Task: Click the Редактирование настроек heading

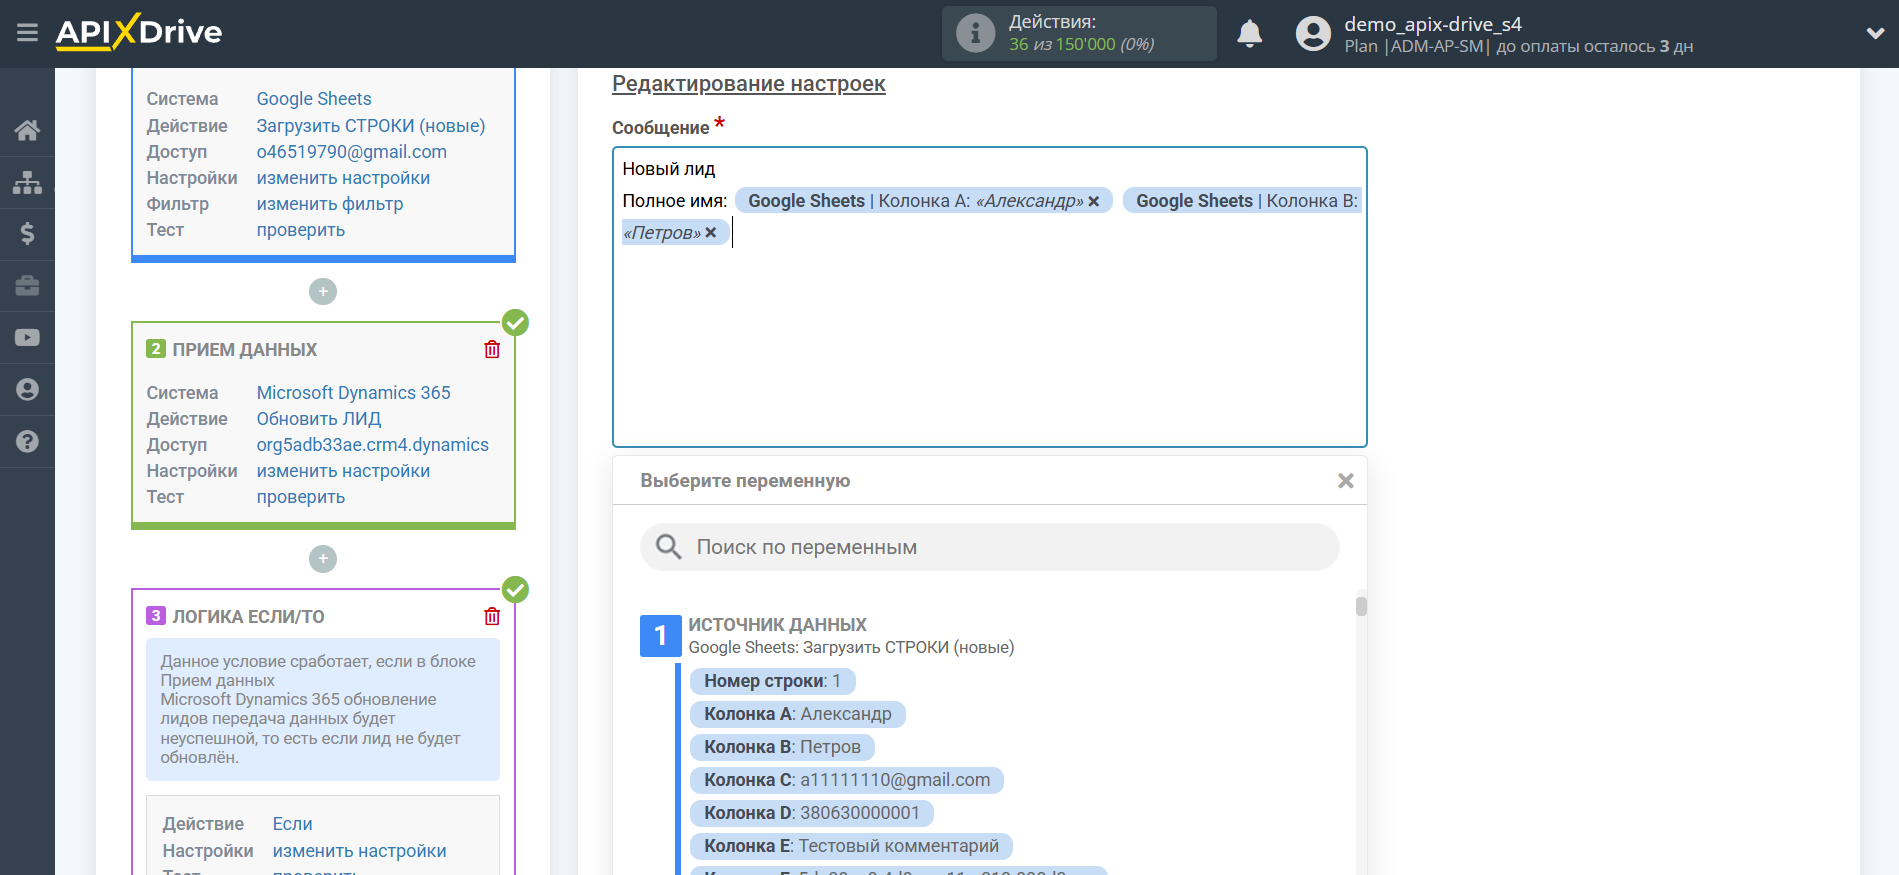Action: [x=749, y=84]
